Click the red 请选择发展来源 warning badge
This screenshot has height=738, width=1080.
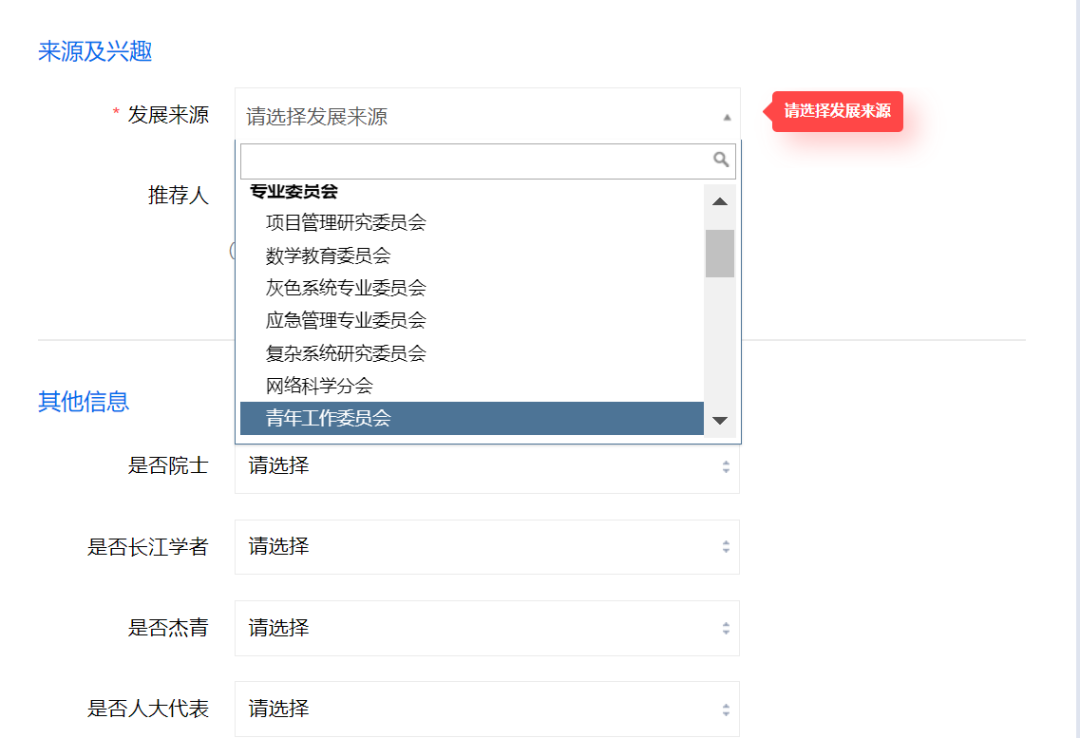pos(837,111)
